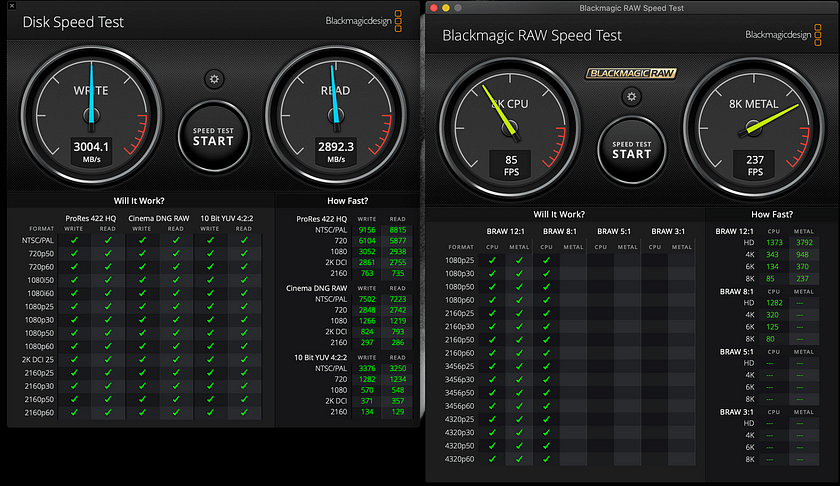The image size is (840, 486).
Task: Close the RAW Speed Test window
Action: click(x=434, y=8)
